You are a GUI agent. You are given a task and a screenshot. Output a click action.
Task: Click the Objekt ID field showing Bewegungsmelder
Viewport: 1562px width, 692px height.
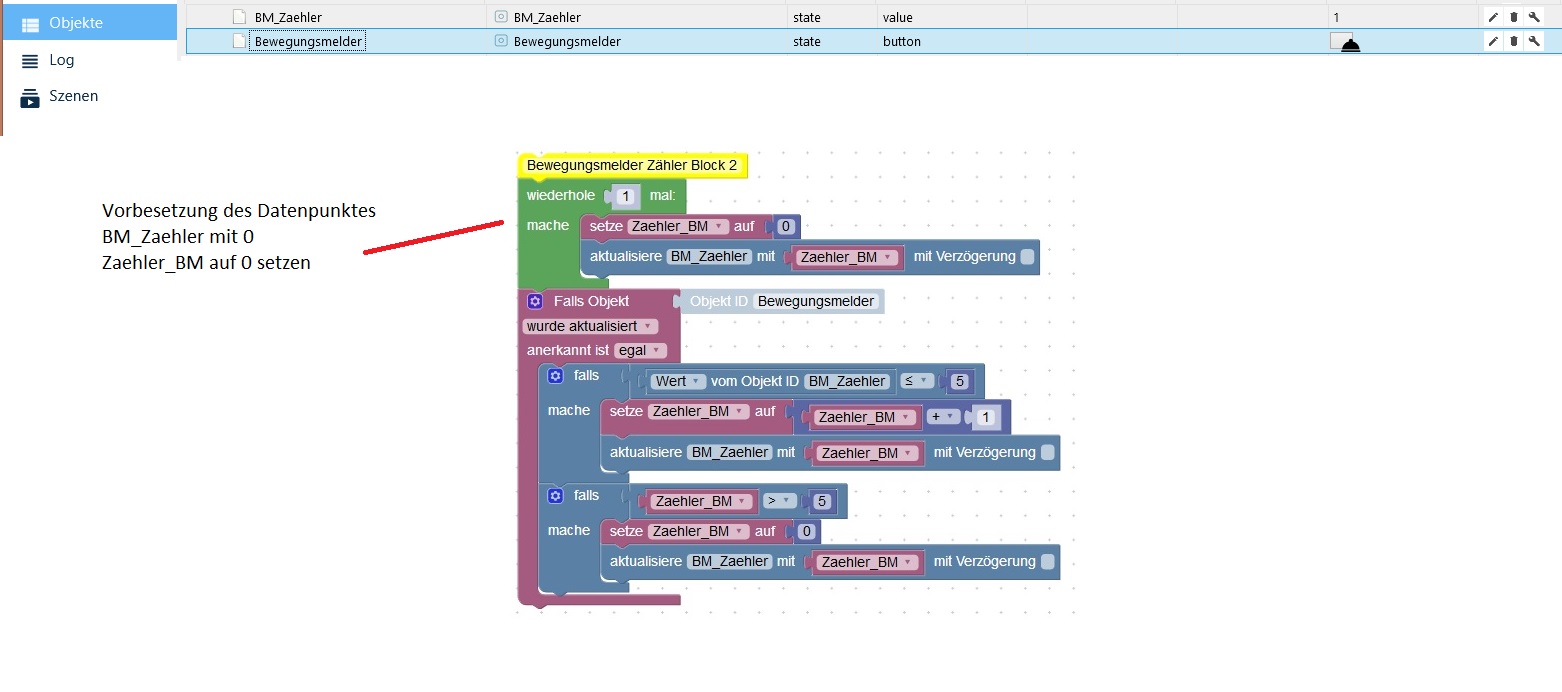816,301
